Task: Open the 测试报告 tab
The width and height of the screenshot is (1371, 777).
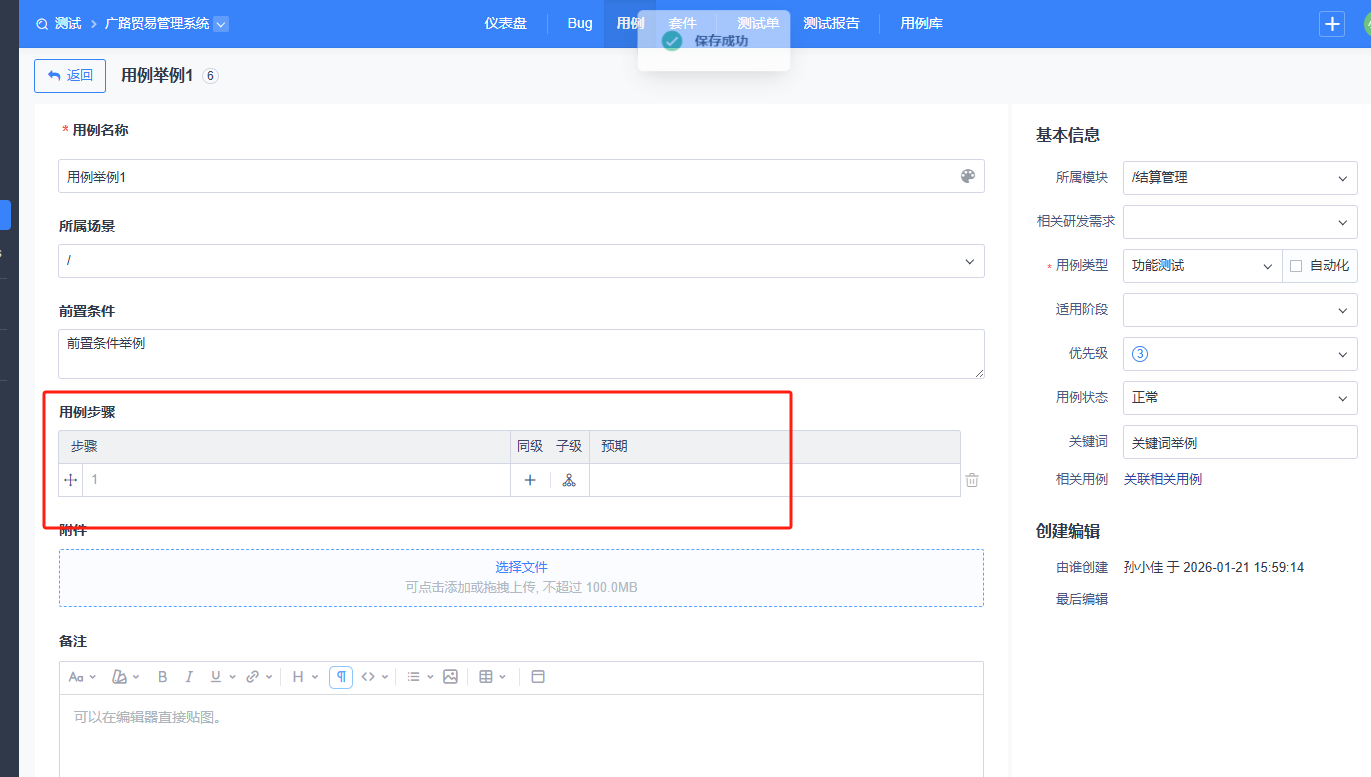Action: point(831,23)
